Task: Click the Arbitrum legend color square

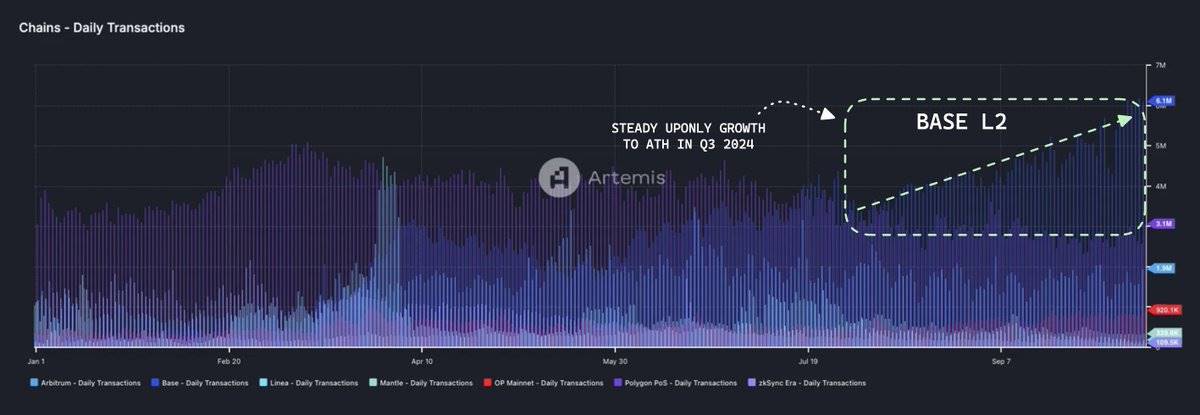Action: click(35, 382)
